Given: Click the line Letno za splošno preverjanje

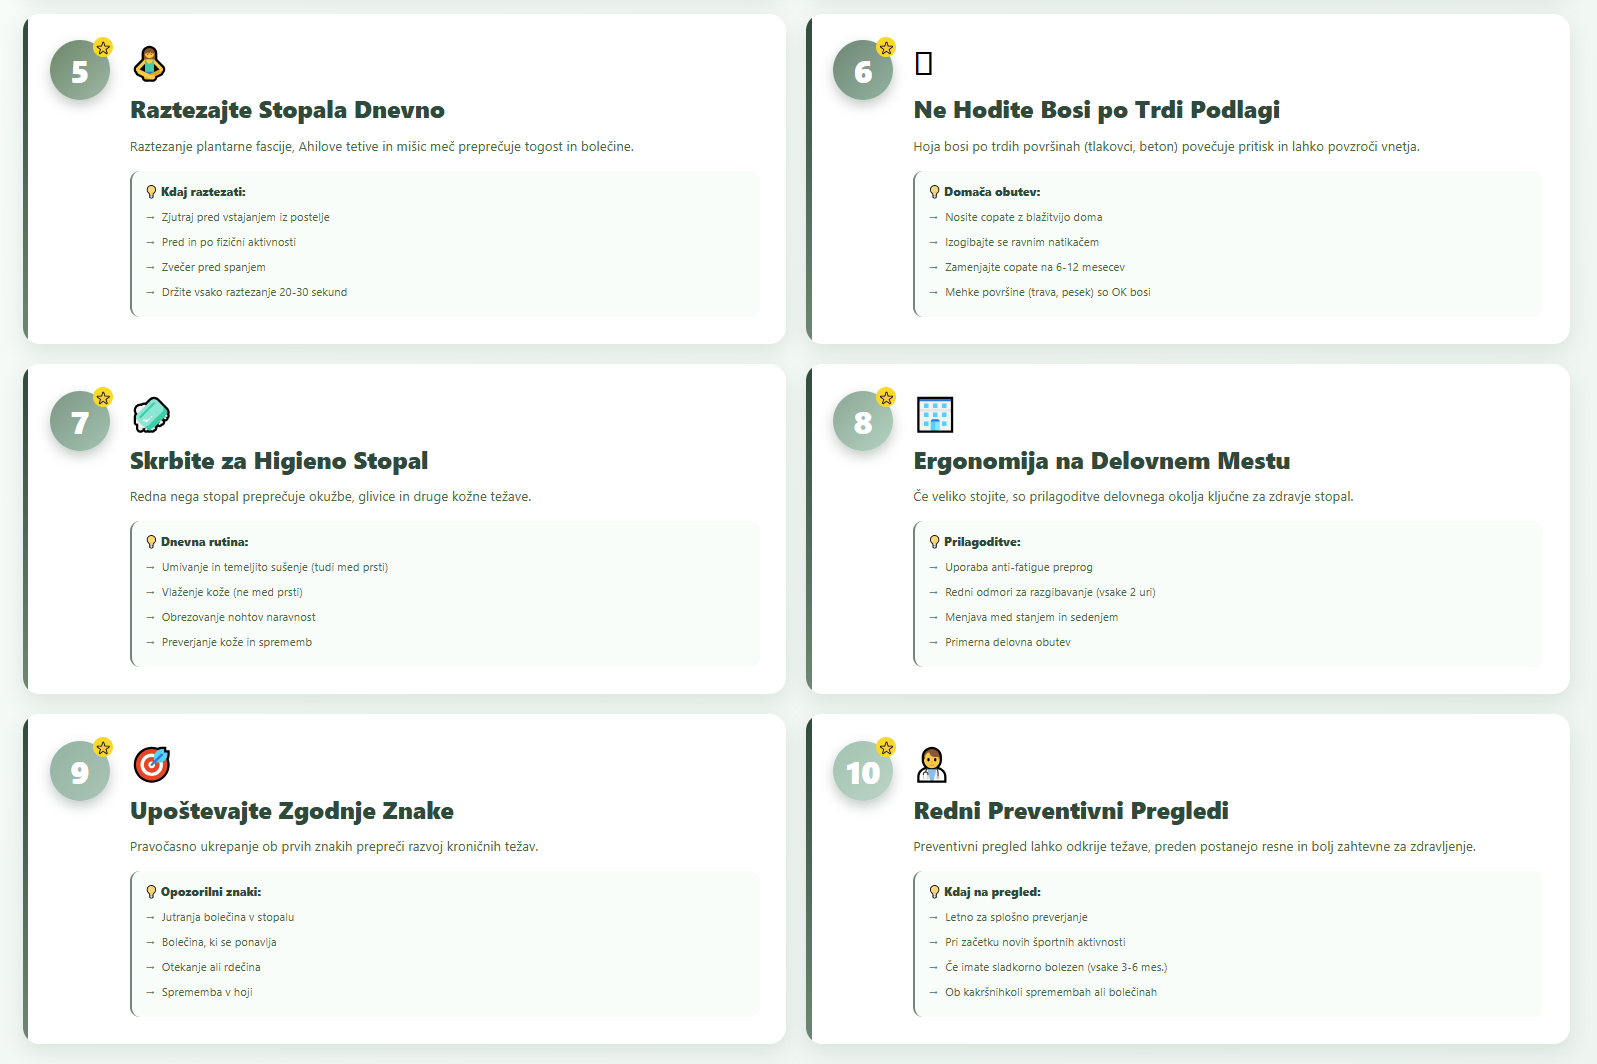Looking at the screenshot, I should click(x=1016, y=917).
